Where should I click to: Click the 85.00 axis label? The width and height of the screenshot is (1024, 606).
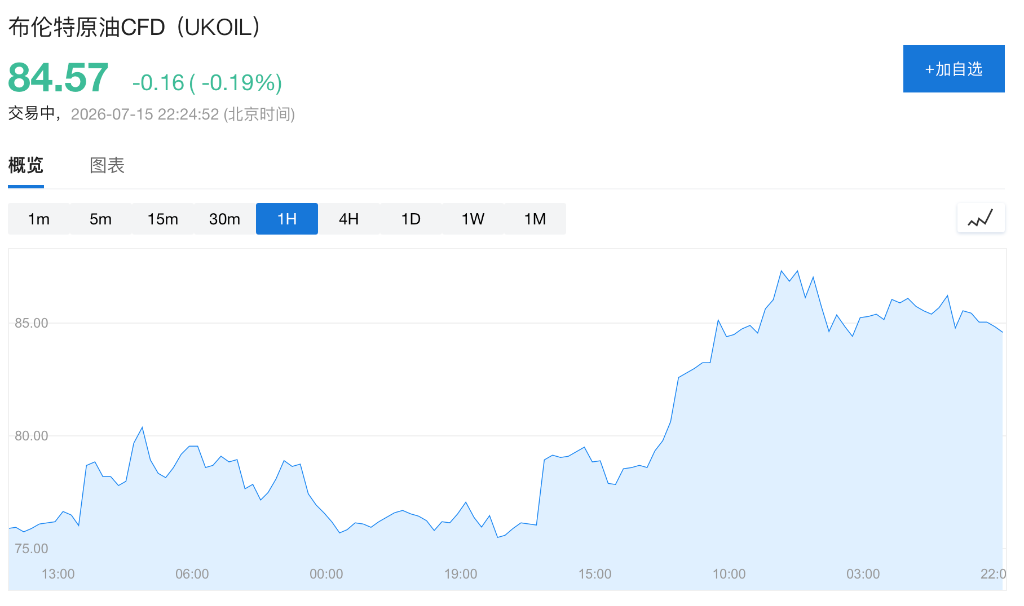coord(31,323)
